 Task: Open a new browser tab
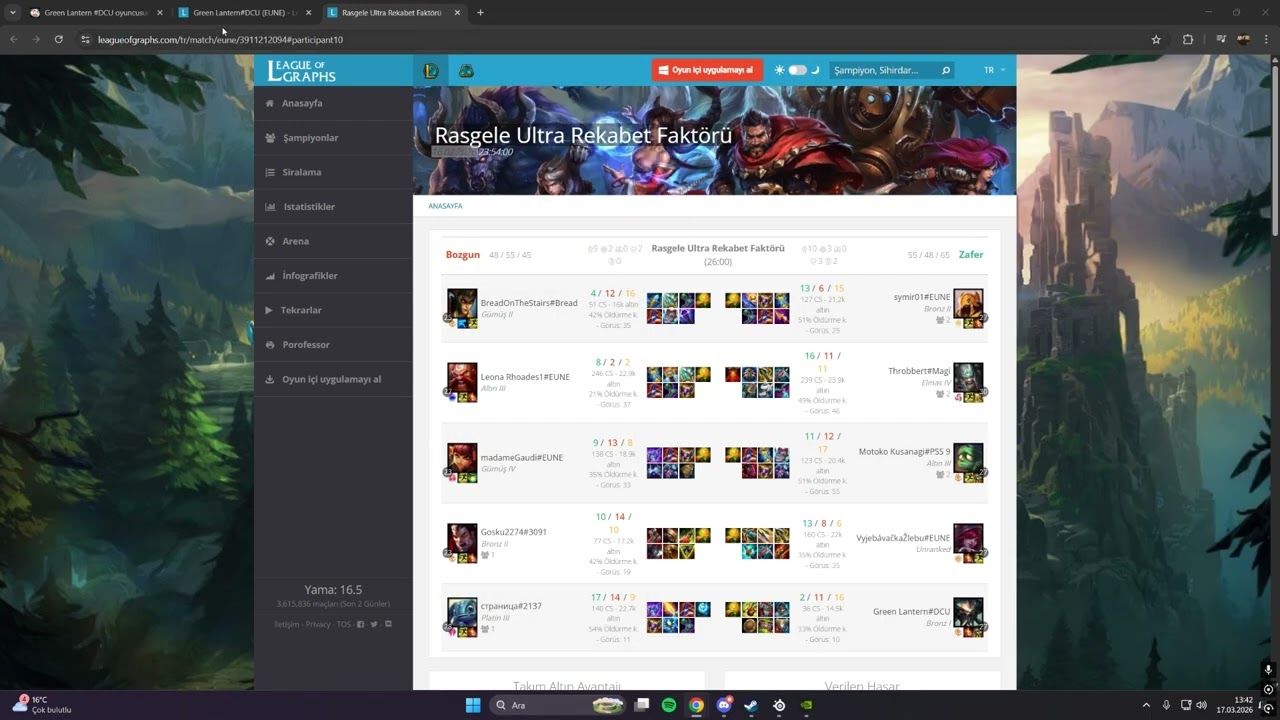(x=480, y=13)
